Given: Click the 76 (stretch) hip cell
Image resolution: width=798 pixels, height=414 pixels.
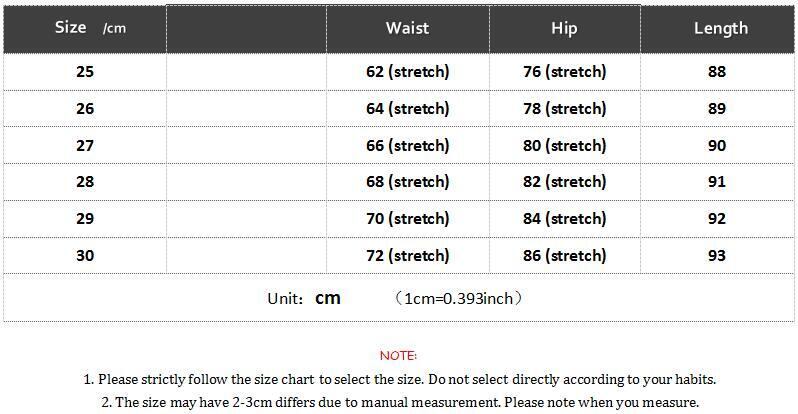Looking at the screenshot, I should coord(564,72).
